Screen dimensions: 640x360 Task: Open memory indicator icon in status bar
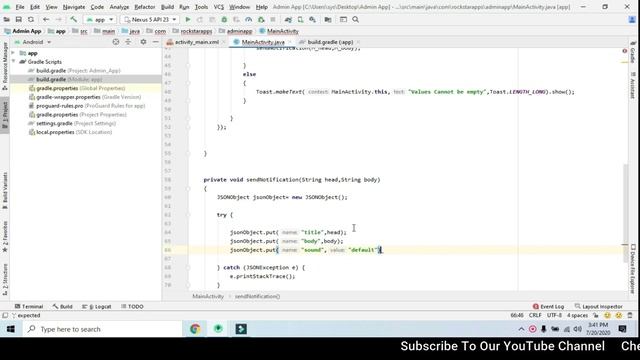[630, 316]
